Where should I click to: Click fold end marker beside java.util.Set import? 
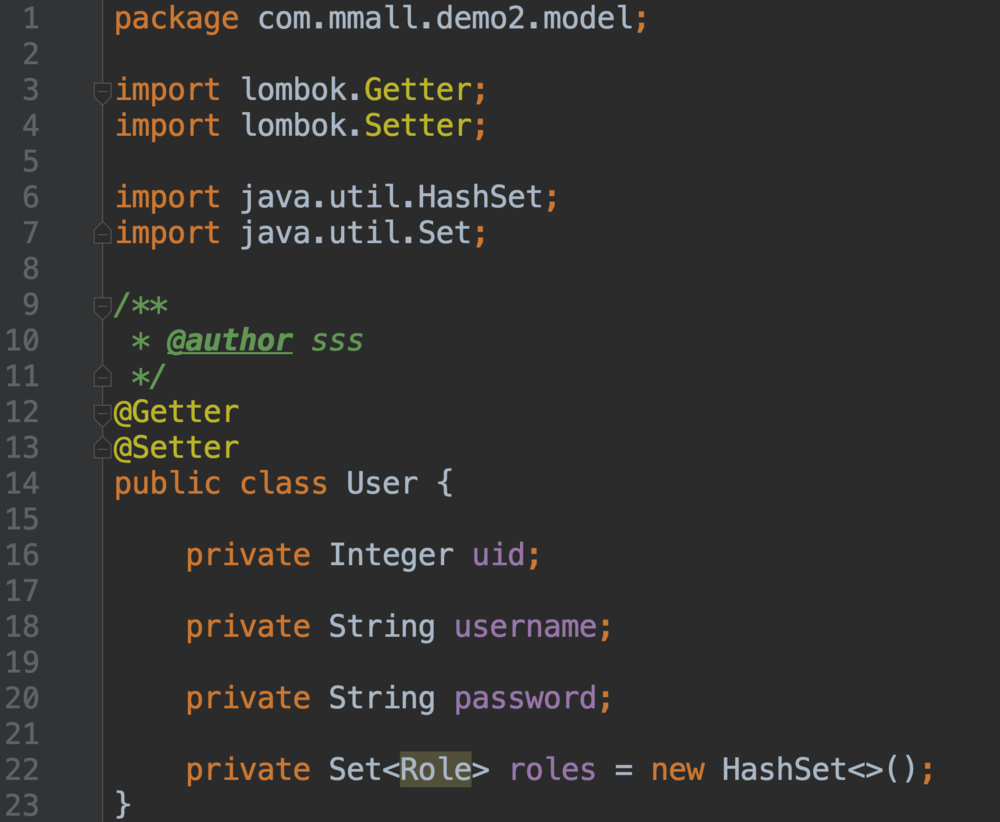coord(102,234)
